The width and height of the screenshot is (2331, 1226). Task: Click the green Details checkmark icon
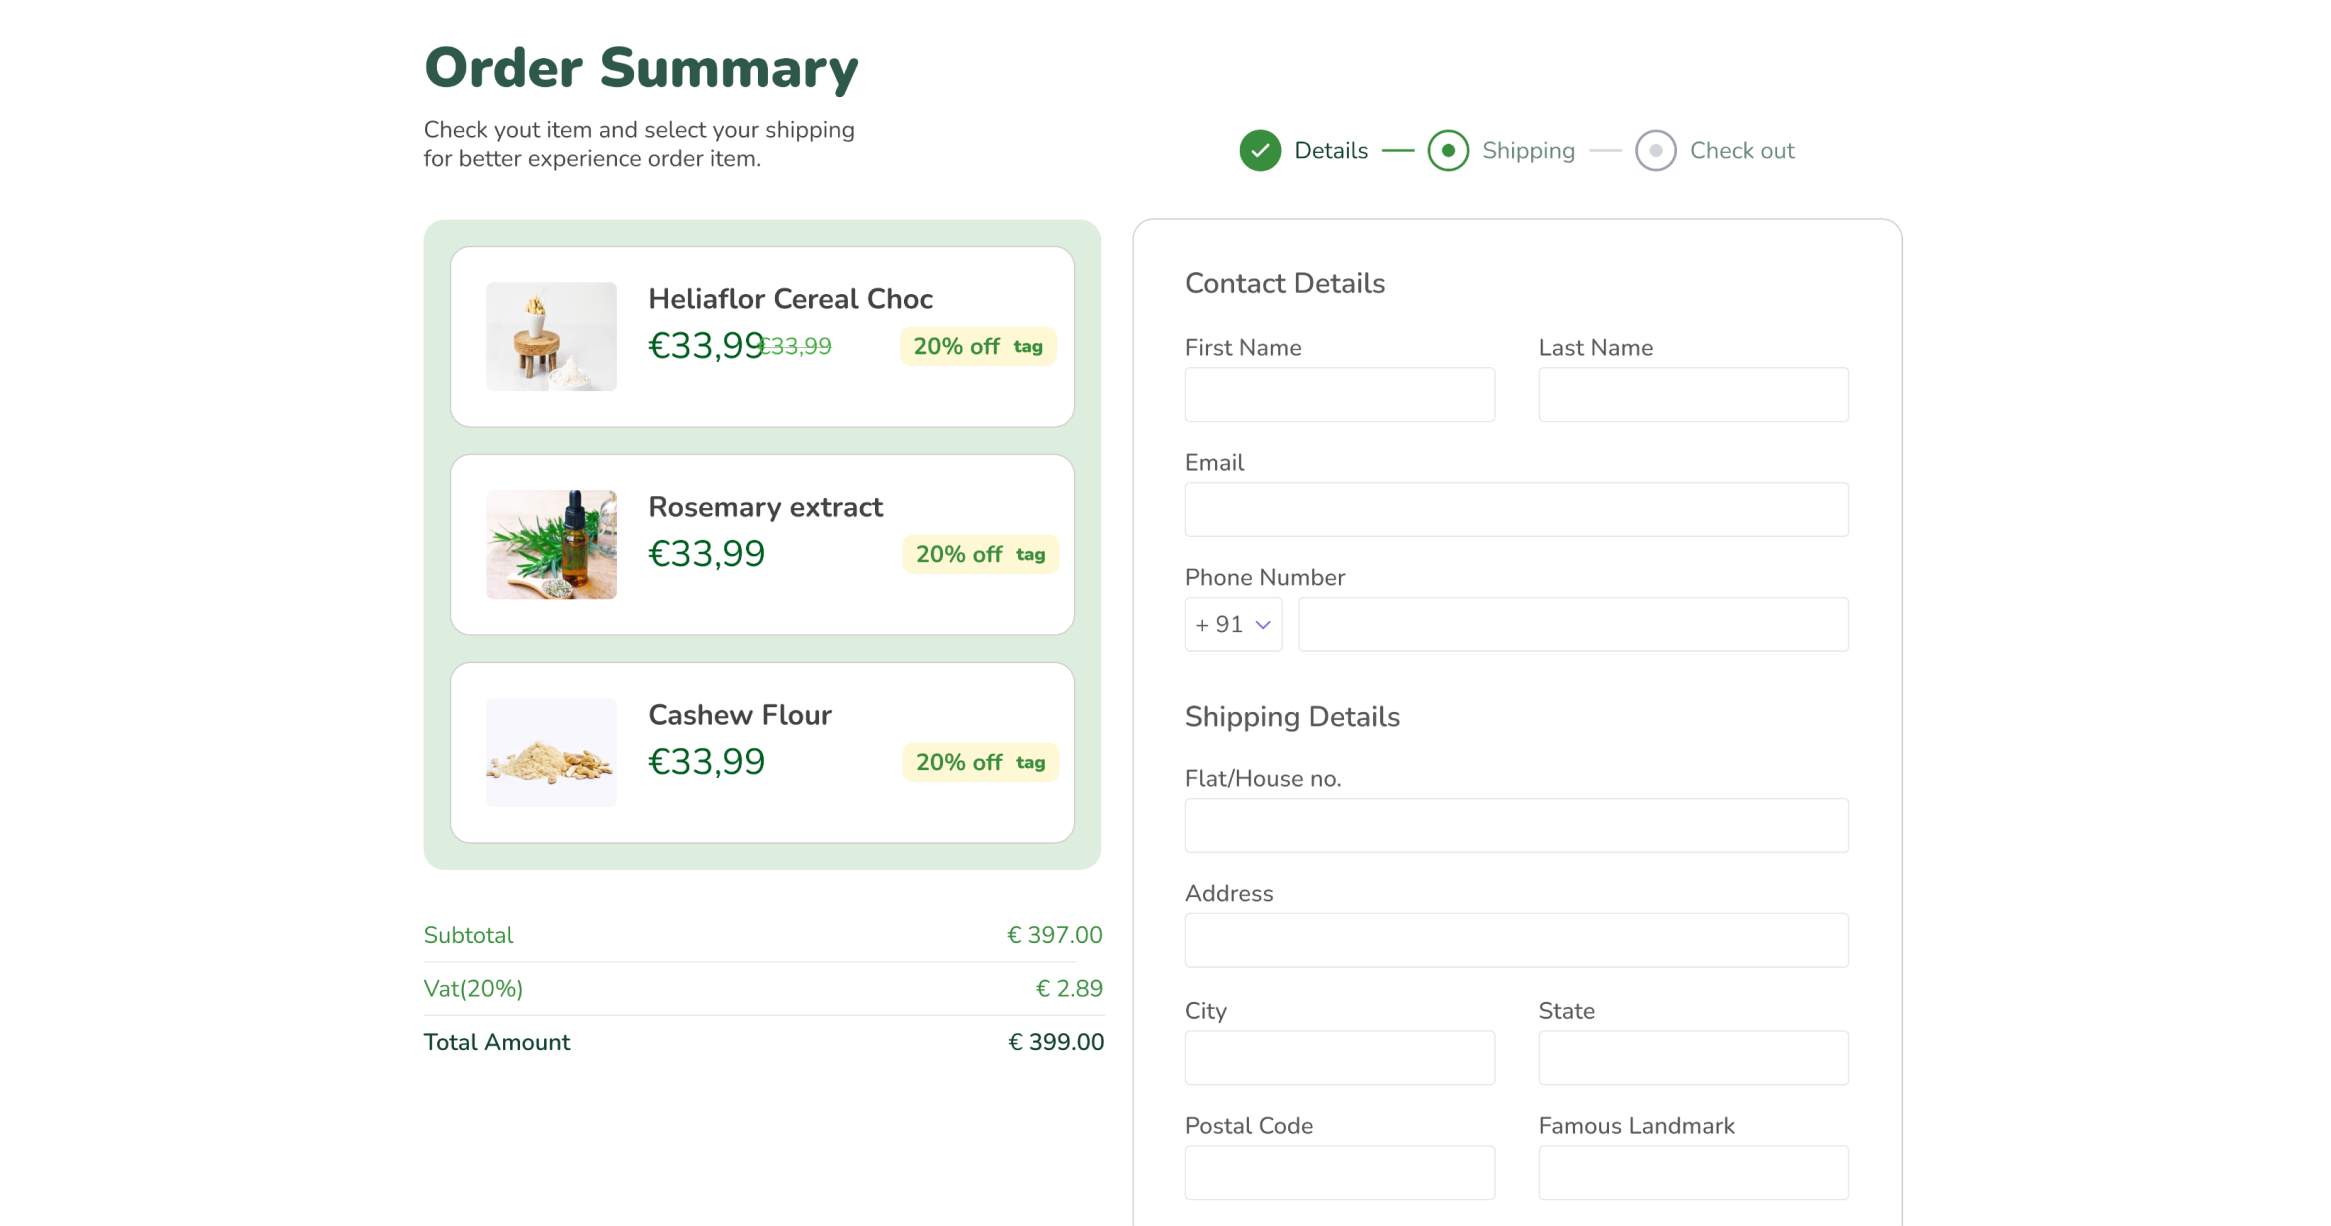[x=1260, y=151]
